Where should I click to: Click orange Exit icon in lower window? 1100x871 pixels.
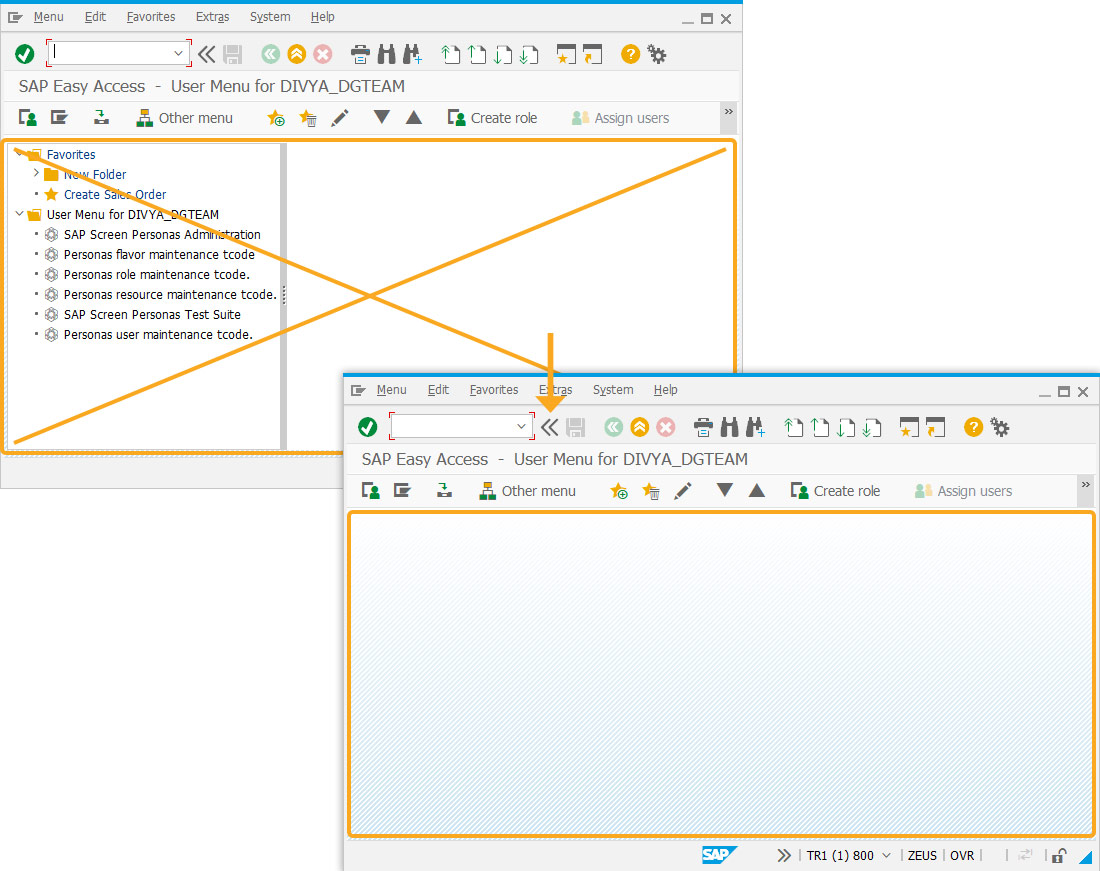(640, 427)
